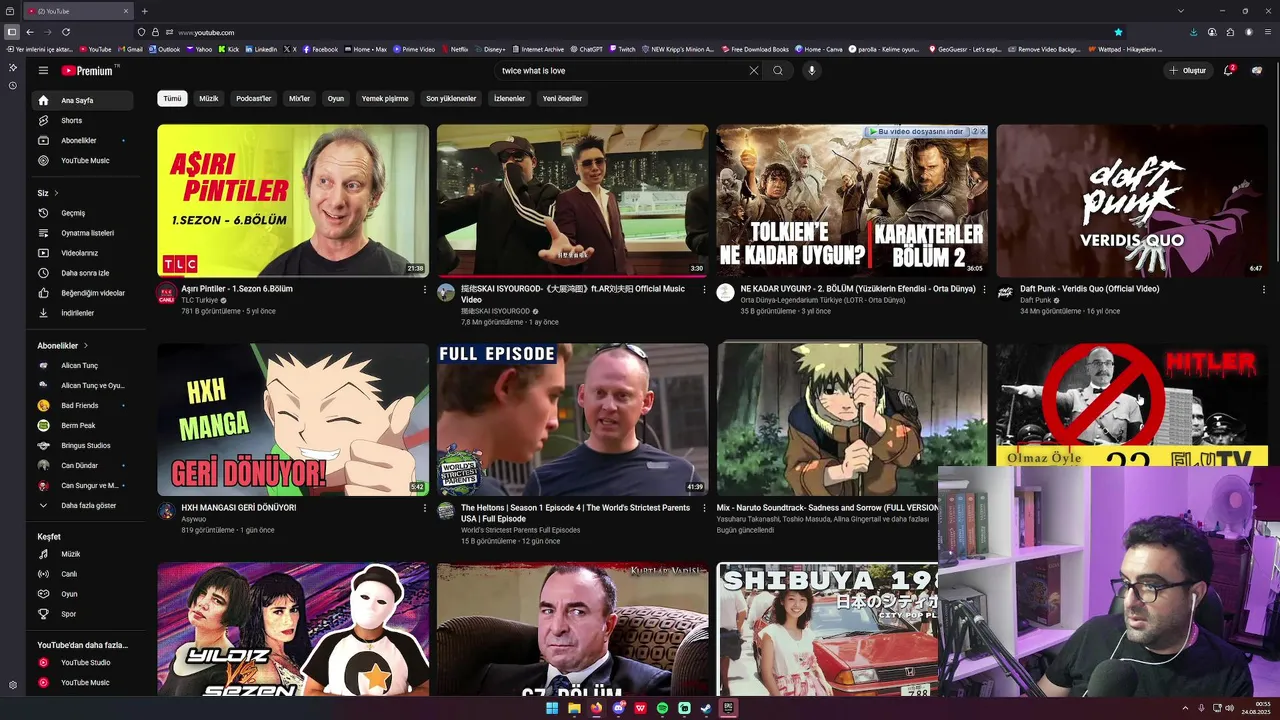Select the Yeni öneriler chip

(562, 98)
